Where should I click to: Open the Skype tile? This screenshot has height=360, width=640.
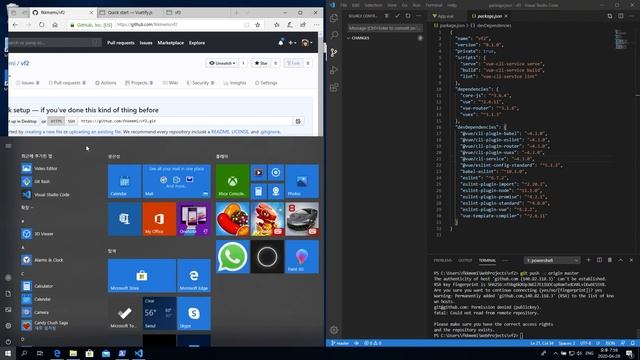pos(194,313)
